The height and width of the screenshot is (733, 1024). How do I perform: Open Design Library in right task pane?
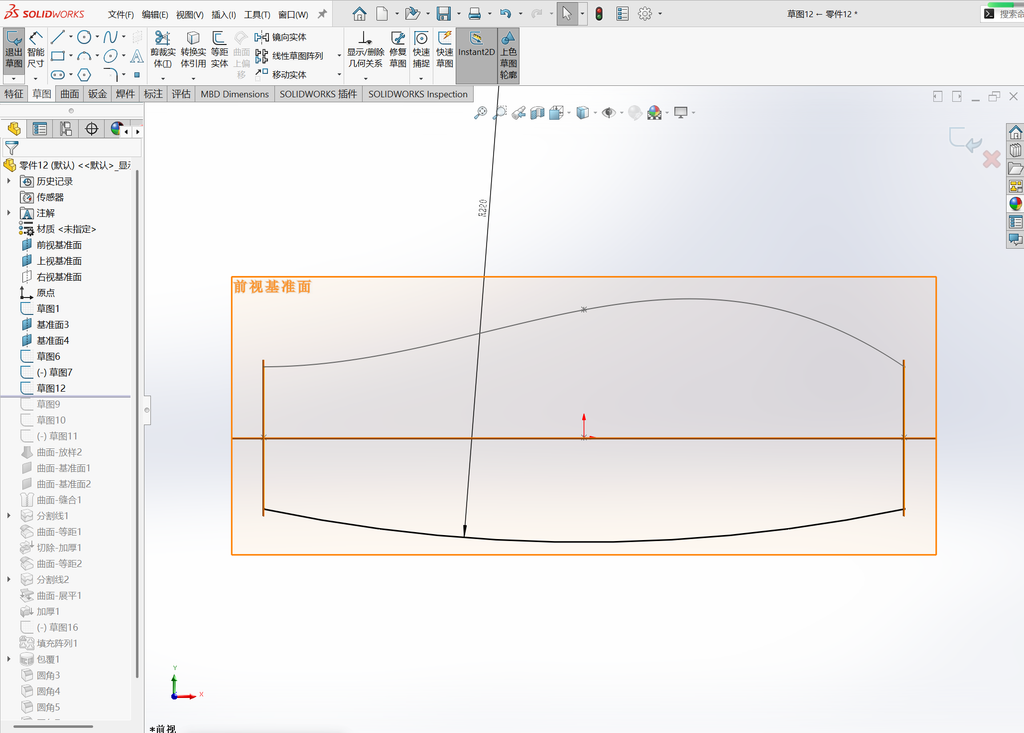[x=1015, y=150]
